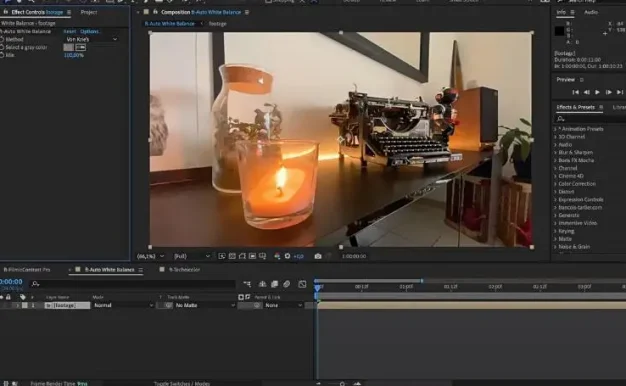Take a snapshot with the camera icon
Viewport: 626px width, 386px height.
tap(318, 256)
